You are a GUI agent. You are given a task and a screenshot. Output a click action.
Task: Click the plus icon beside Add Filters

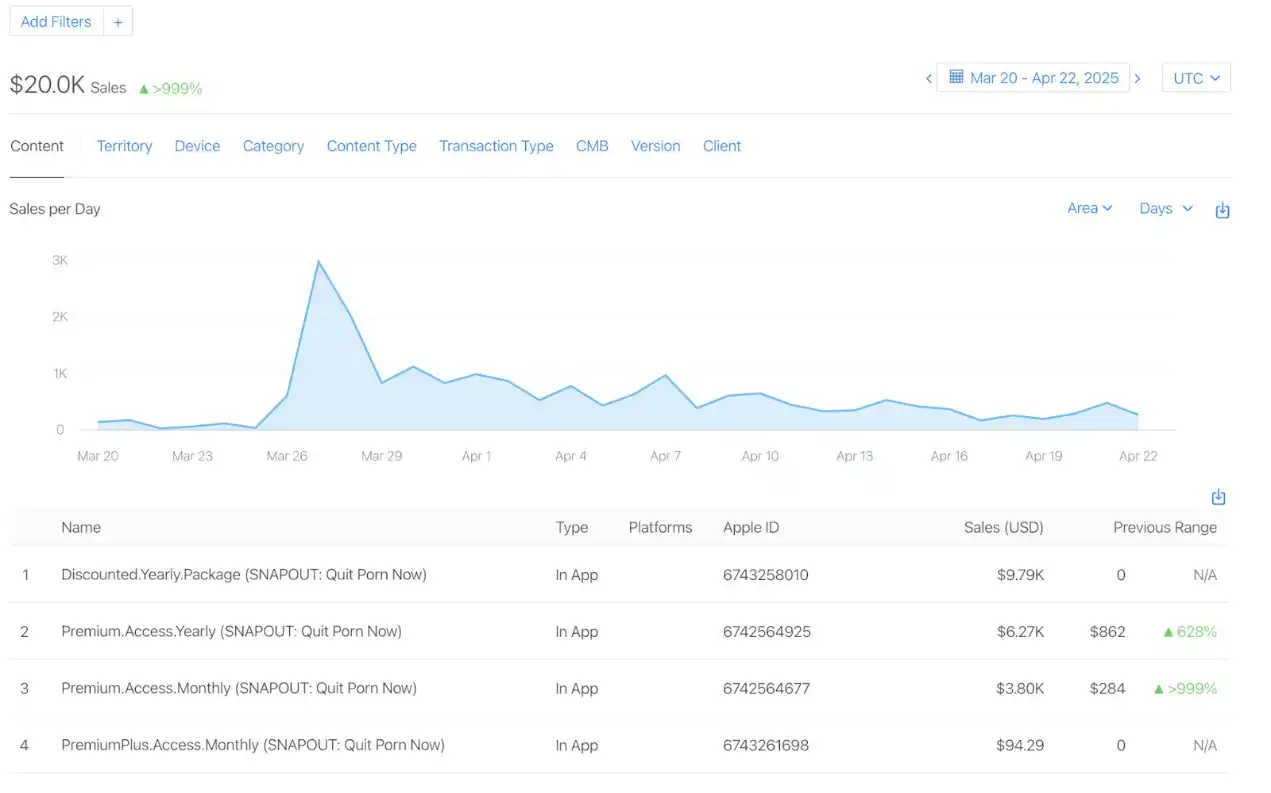tap(117, 22)
